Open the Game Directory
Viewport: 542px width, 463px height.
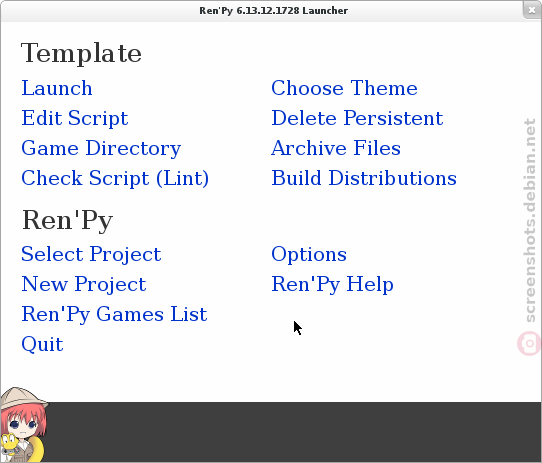[x=101, y=149]
